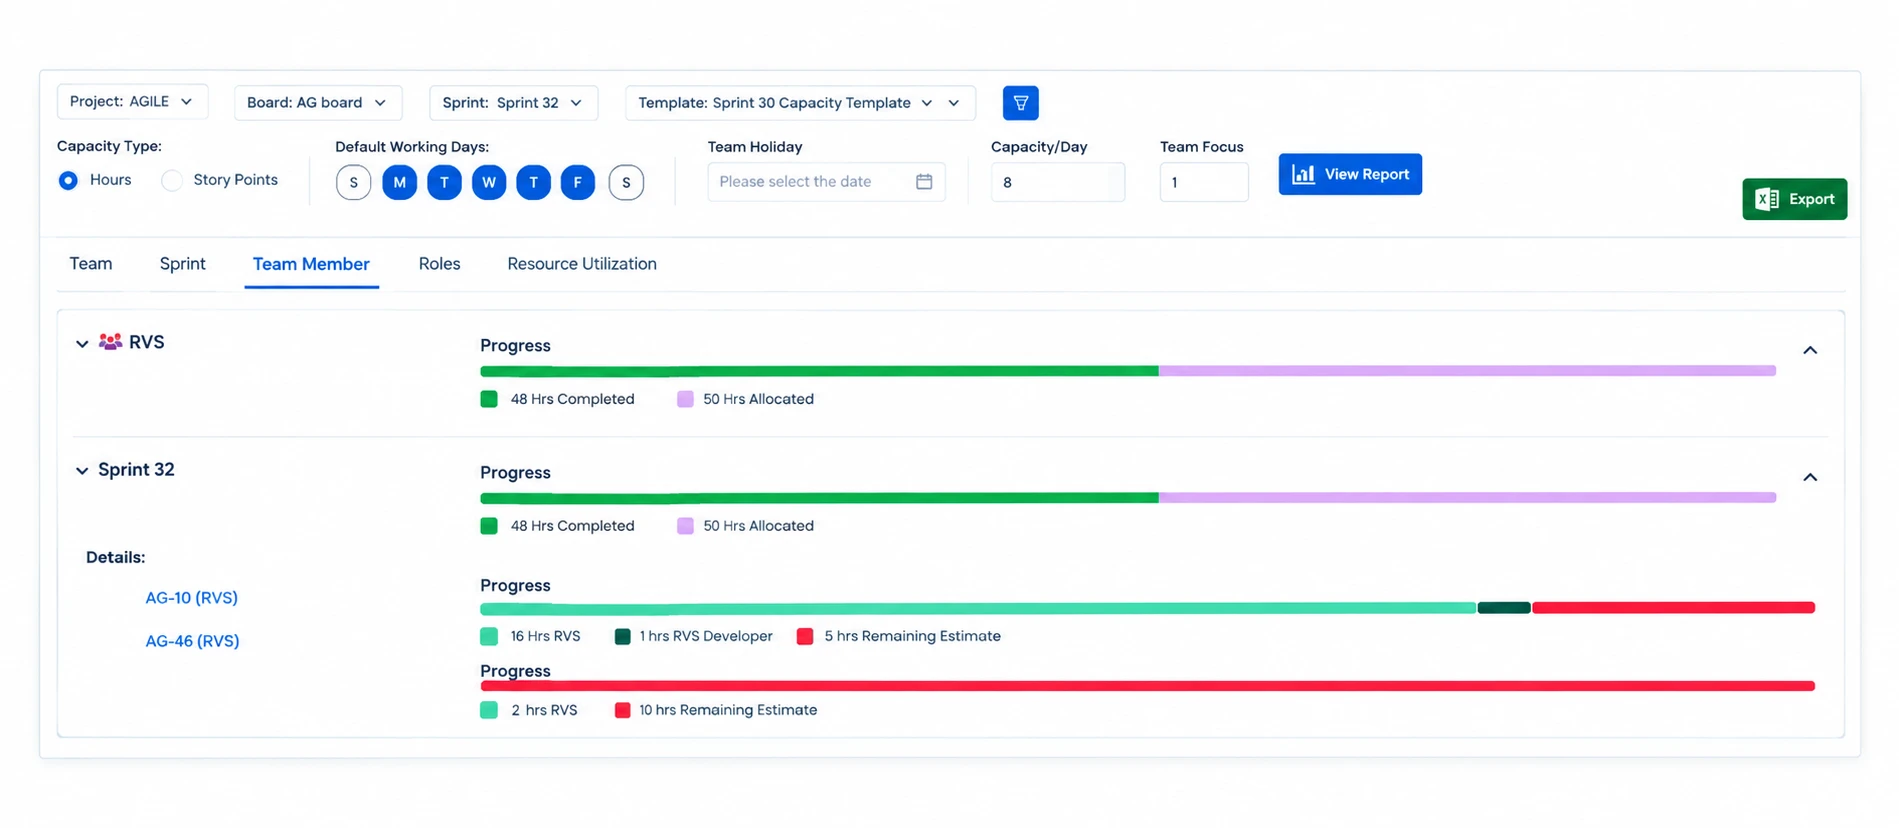
Task: Click the 1 hrs RVS Developer swatch
Action: pos(622,636)
